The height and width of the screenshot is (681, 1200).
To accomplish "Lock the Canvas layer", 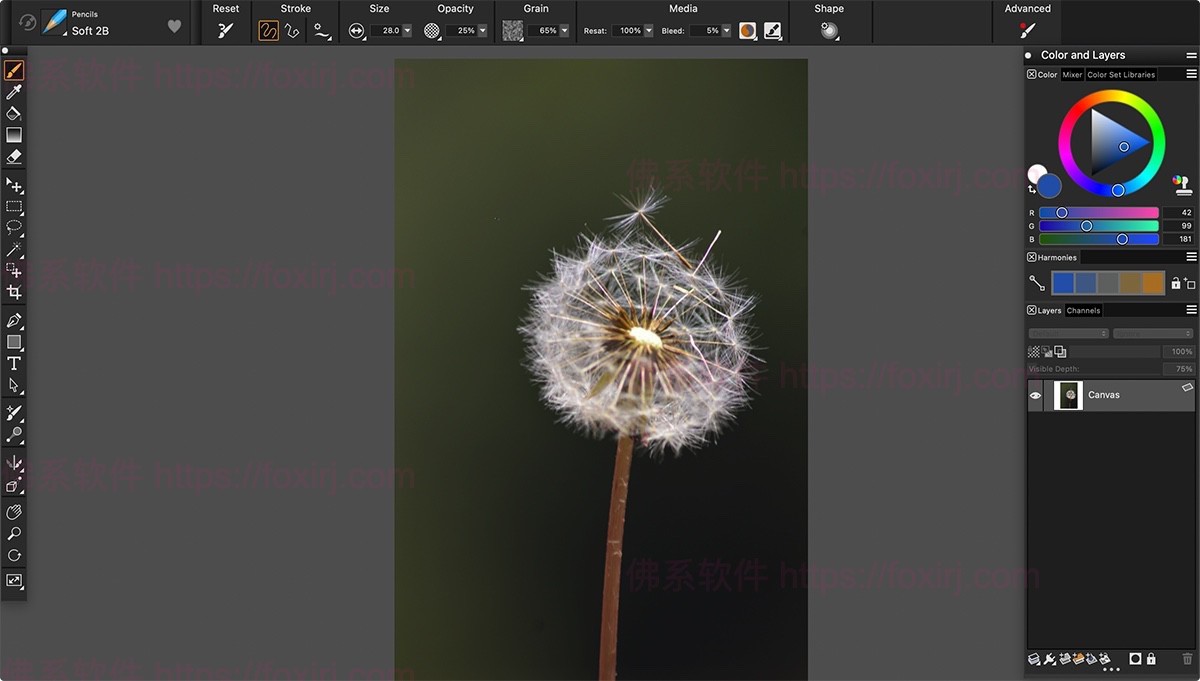I will pos(1150,658).
